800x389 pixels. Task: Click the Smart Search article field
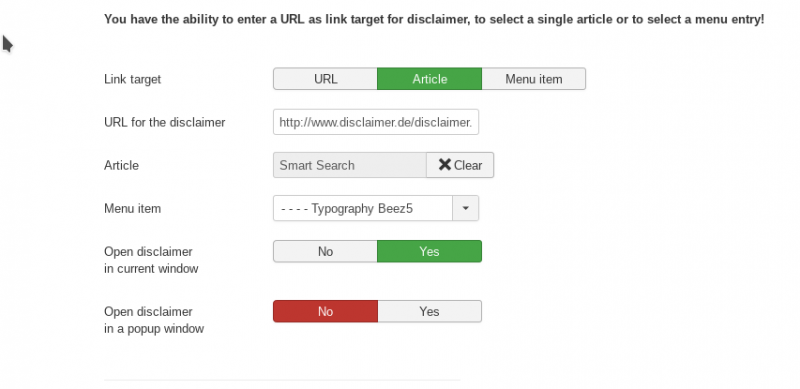tap(350, 165)
